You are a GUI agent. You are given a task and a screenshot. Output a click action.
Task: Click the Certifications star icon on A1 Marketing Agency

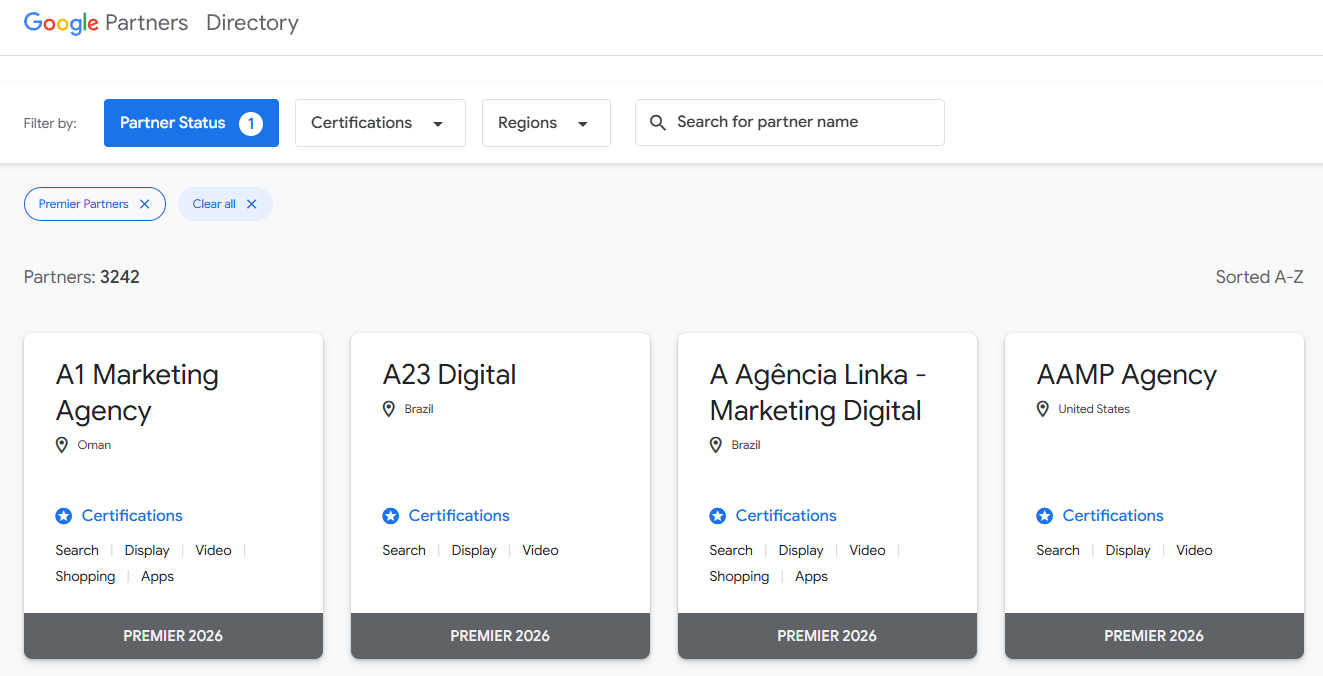(63, 515)
